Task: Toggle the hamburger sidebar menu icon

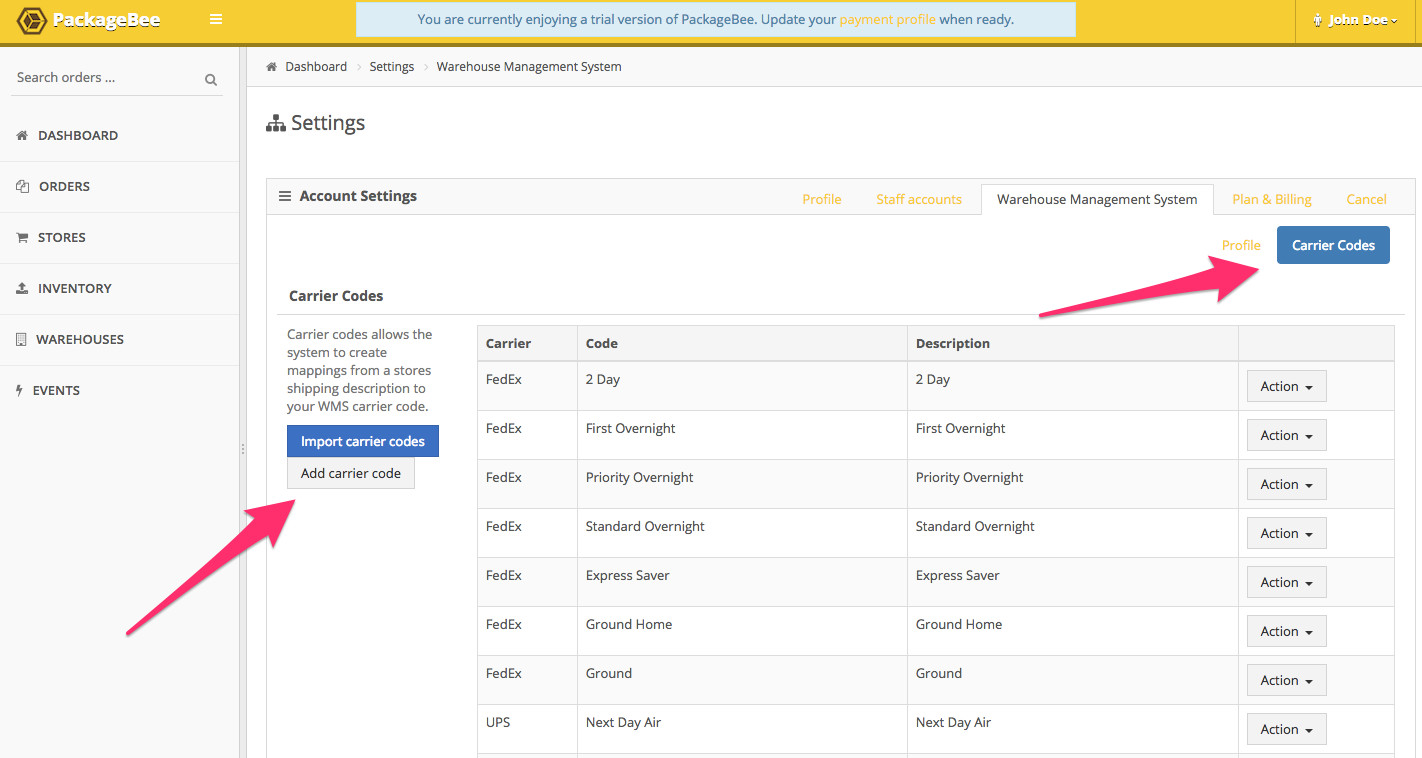Action: coord(216,19)
